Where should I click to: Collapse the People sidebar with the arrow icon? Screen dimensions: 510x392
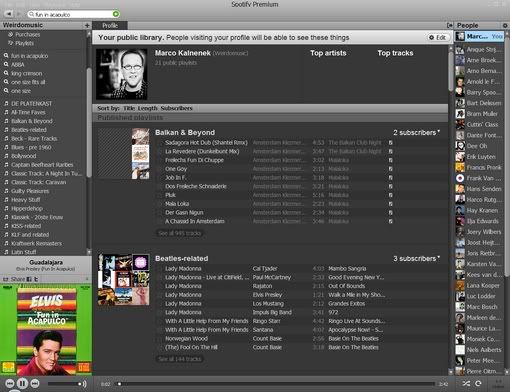449,25
